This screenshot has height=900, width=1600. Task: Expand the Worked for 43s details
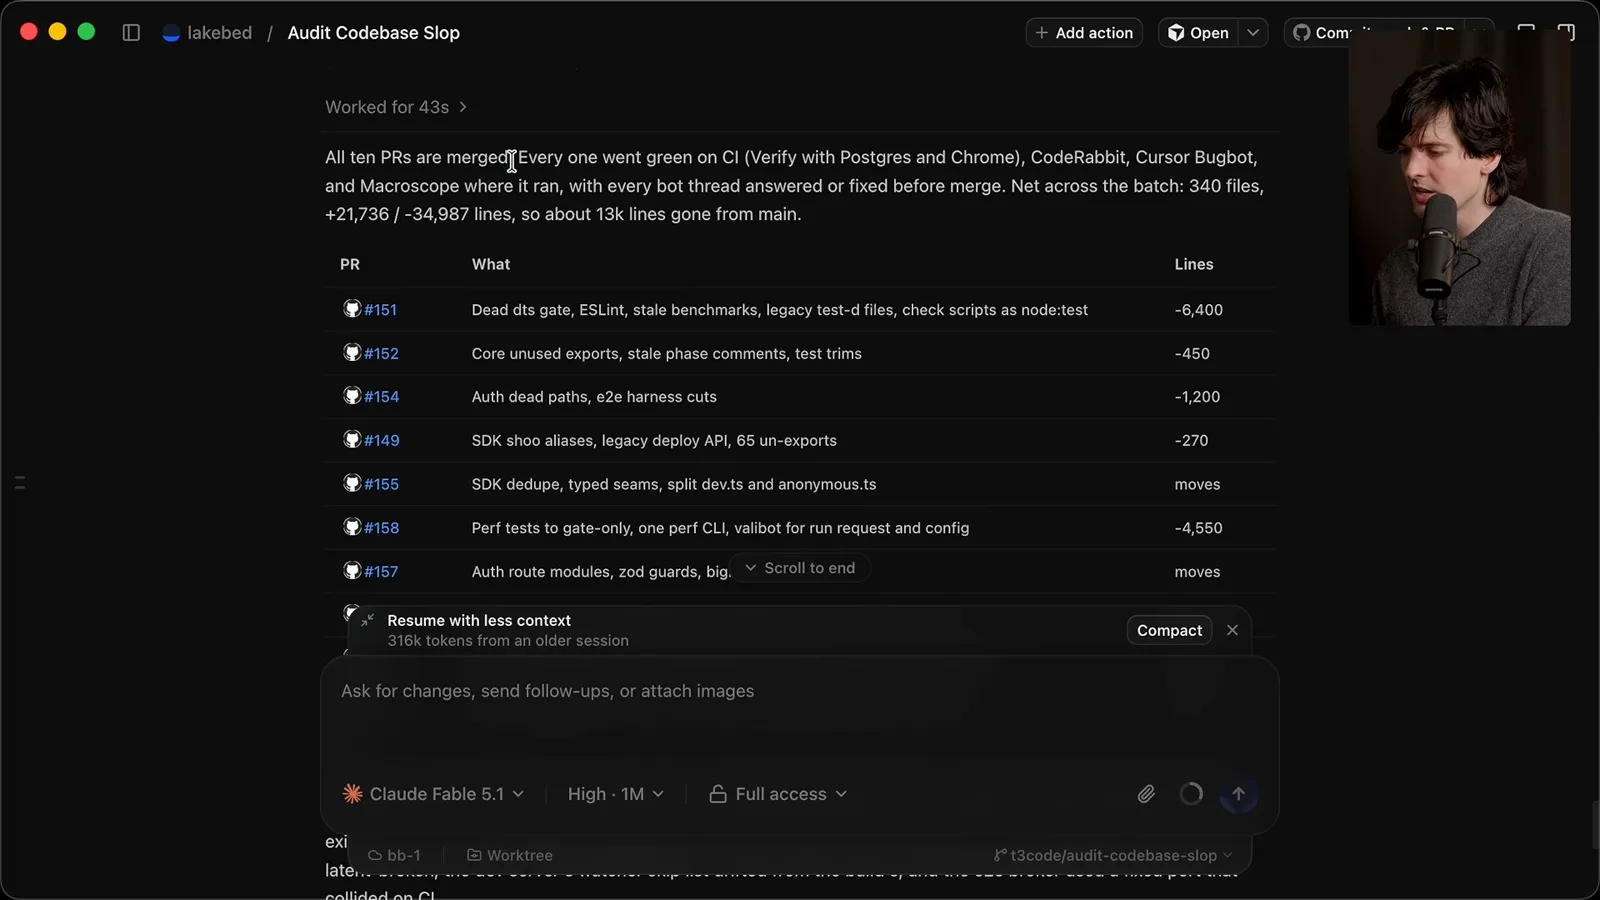(396, 107)
